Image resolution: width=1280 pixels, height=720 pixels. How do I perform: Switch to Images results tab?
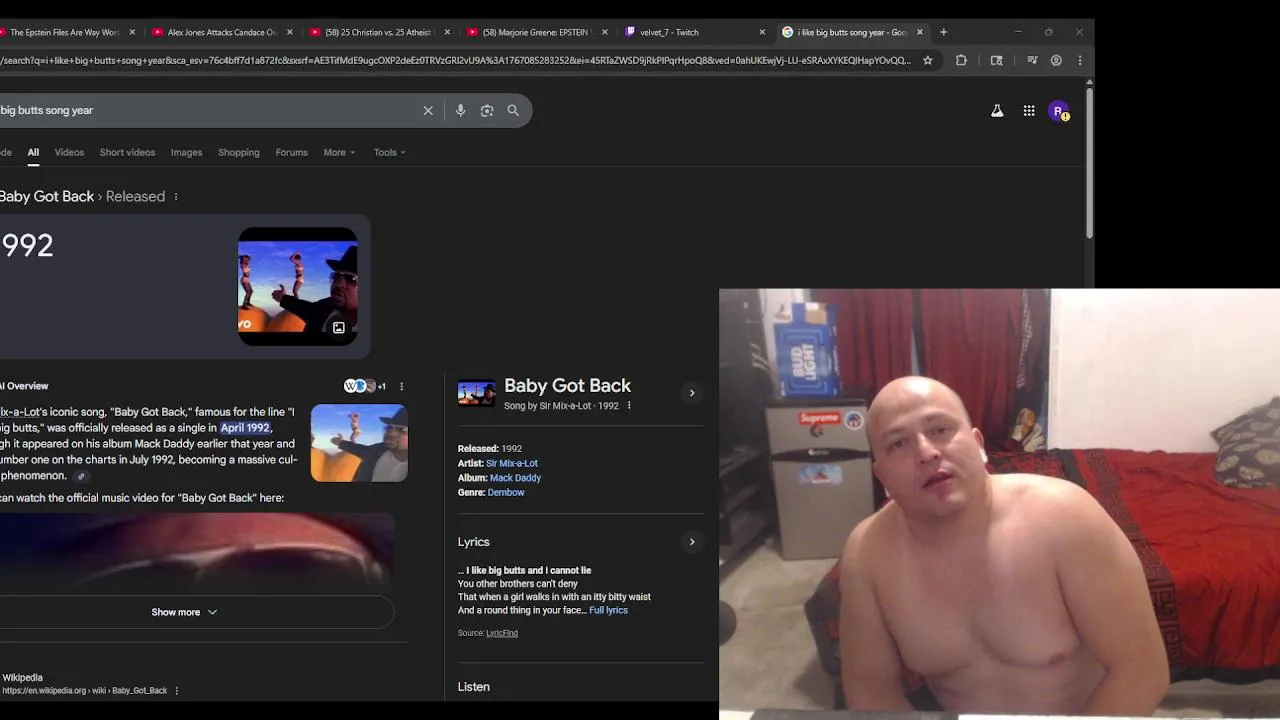coord(186,153)
